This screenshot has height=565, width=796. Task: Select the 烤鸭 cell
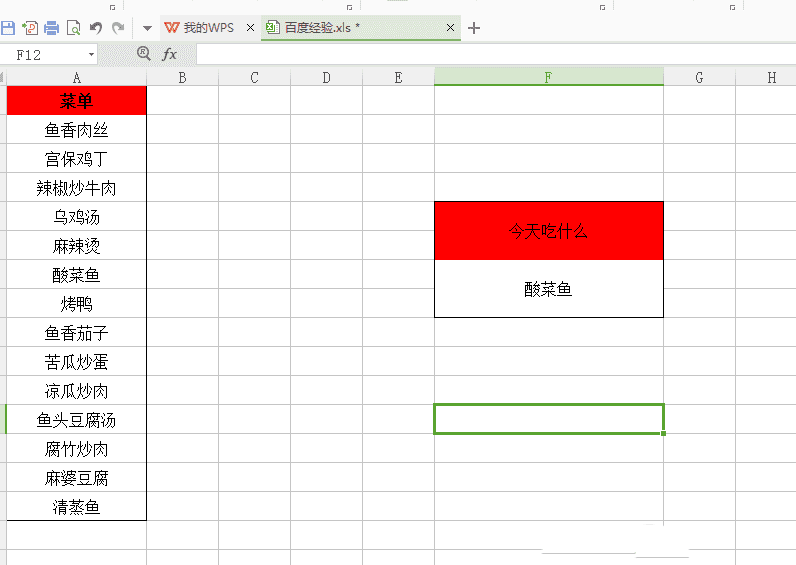pos(76,304)
